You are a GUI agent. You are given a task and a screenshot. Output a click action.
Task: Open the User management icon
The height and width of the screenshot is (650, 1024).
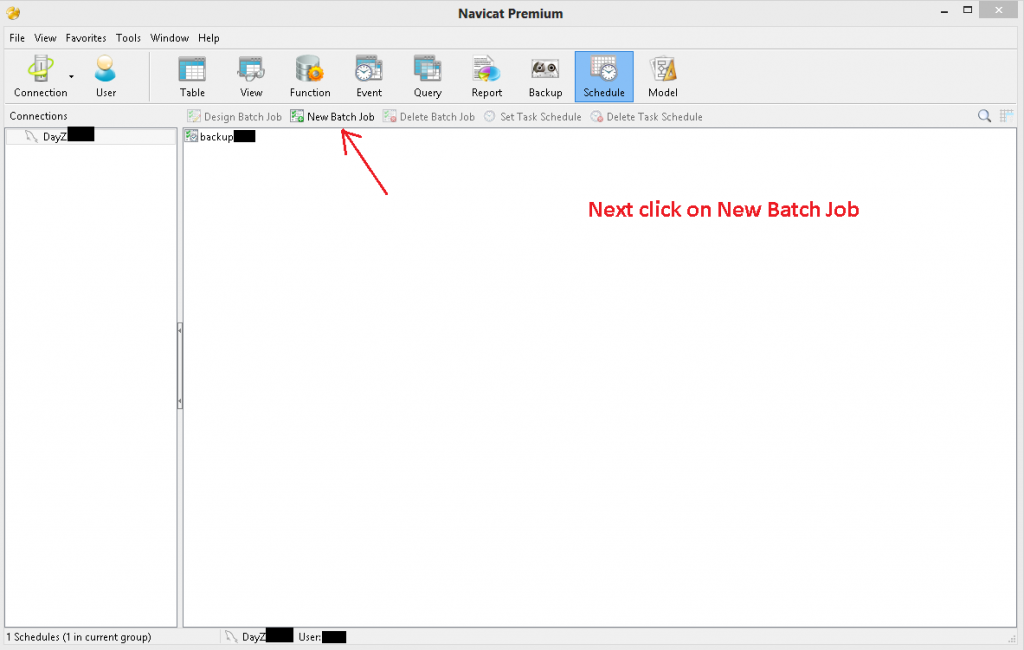click(x=106, y=77)
